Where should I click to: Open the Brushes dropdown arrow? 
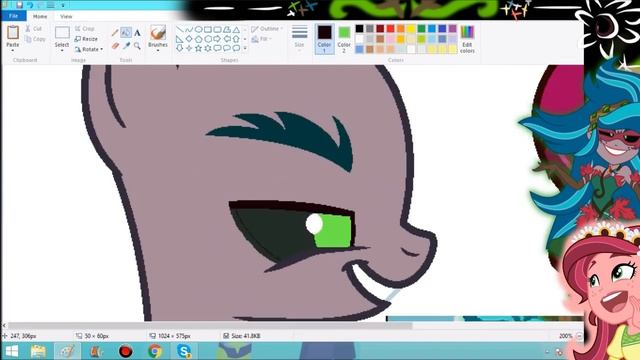pos(158,51)
